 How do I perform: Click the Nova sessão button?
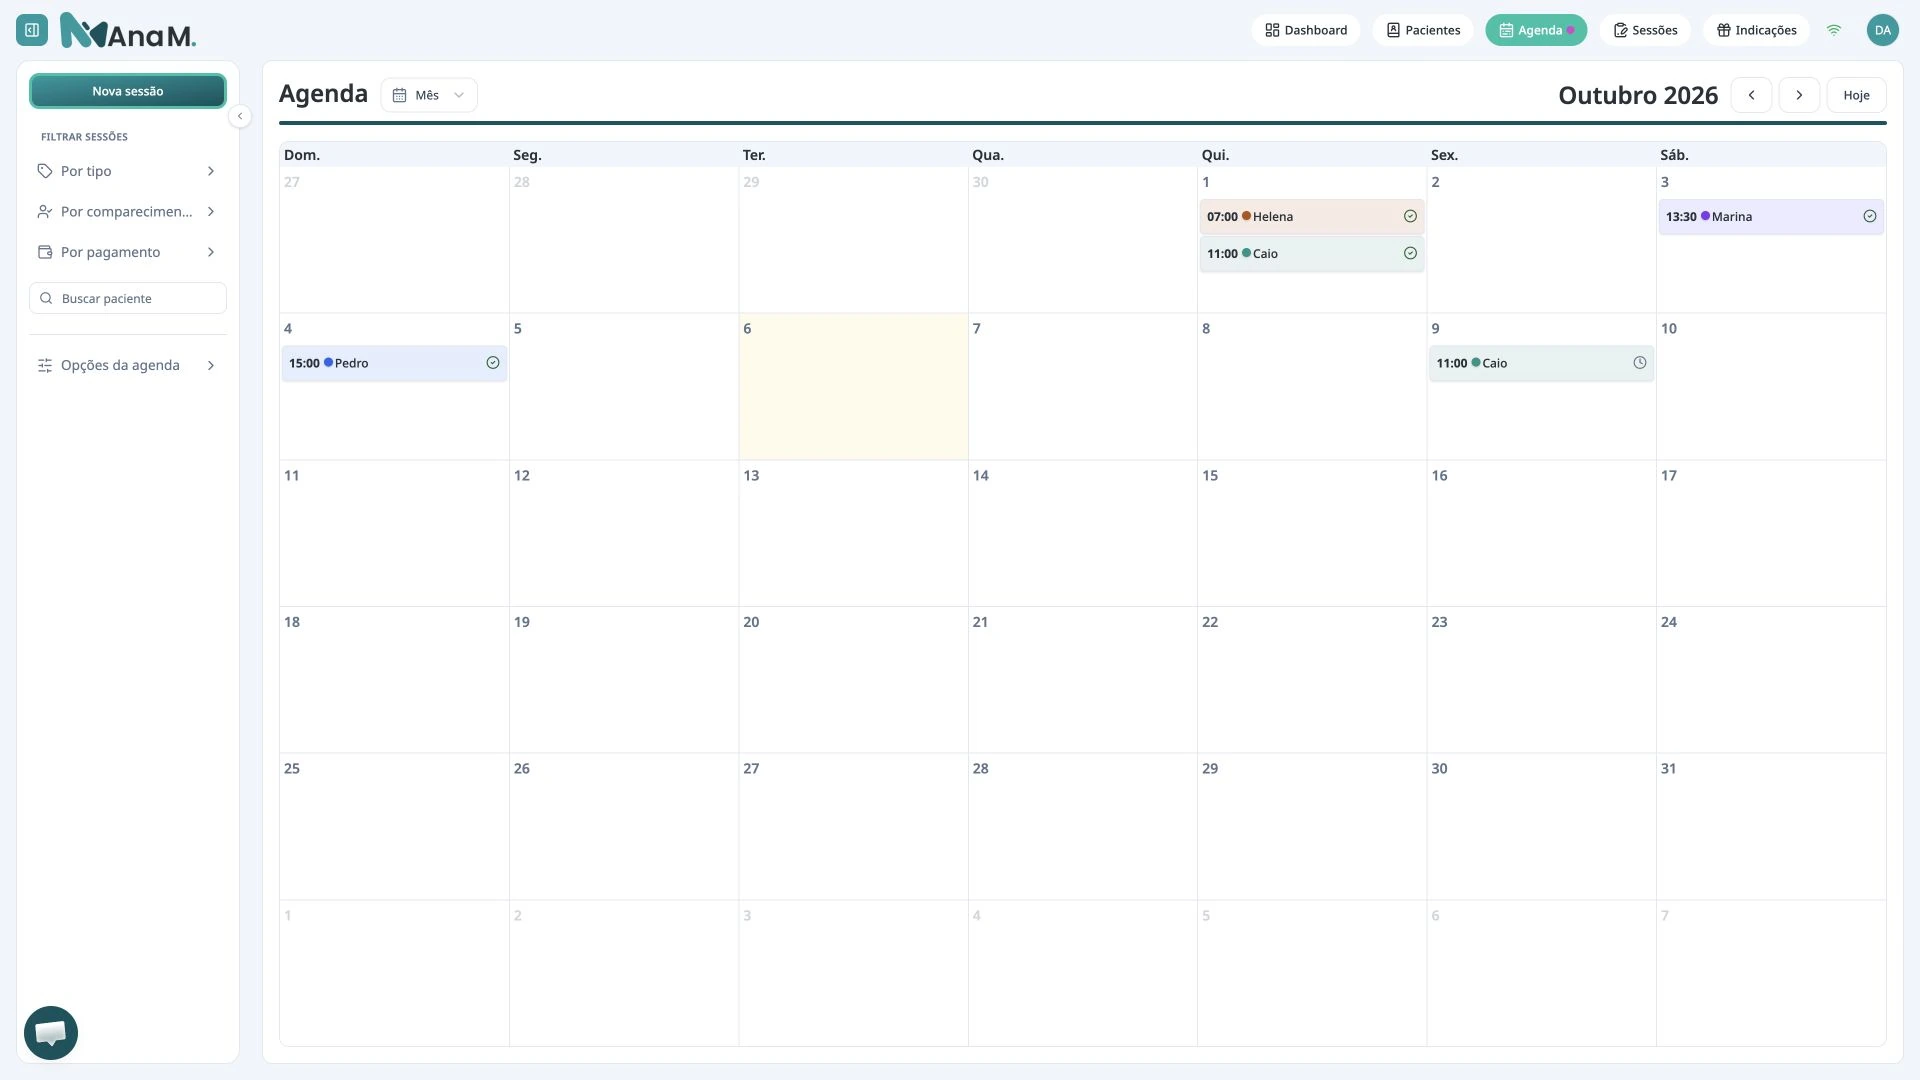coord(128,91)
